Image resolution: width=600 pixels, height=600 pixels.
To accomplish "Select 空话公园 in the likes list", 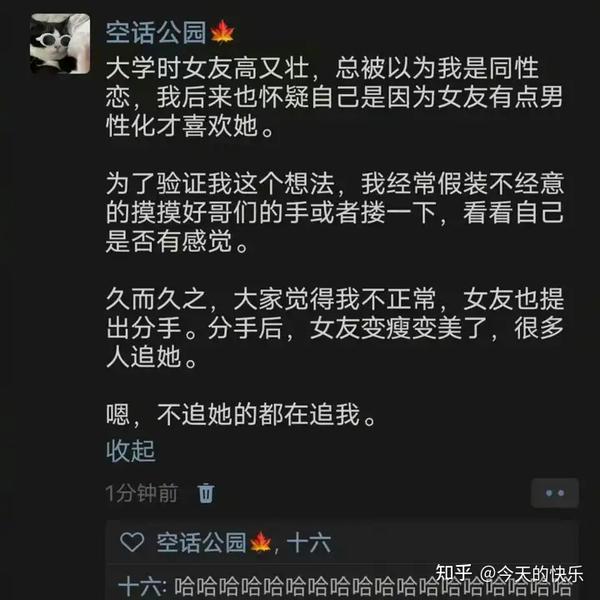I will [x=201, y=543].
